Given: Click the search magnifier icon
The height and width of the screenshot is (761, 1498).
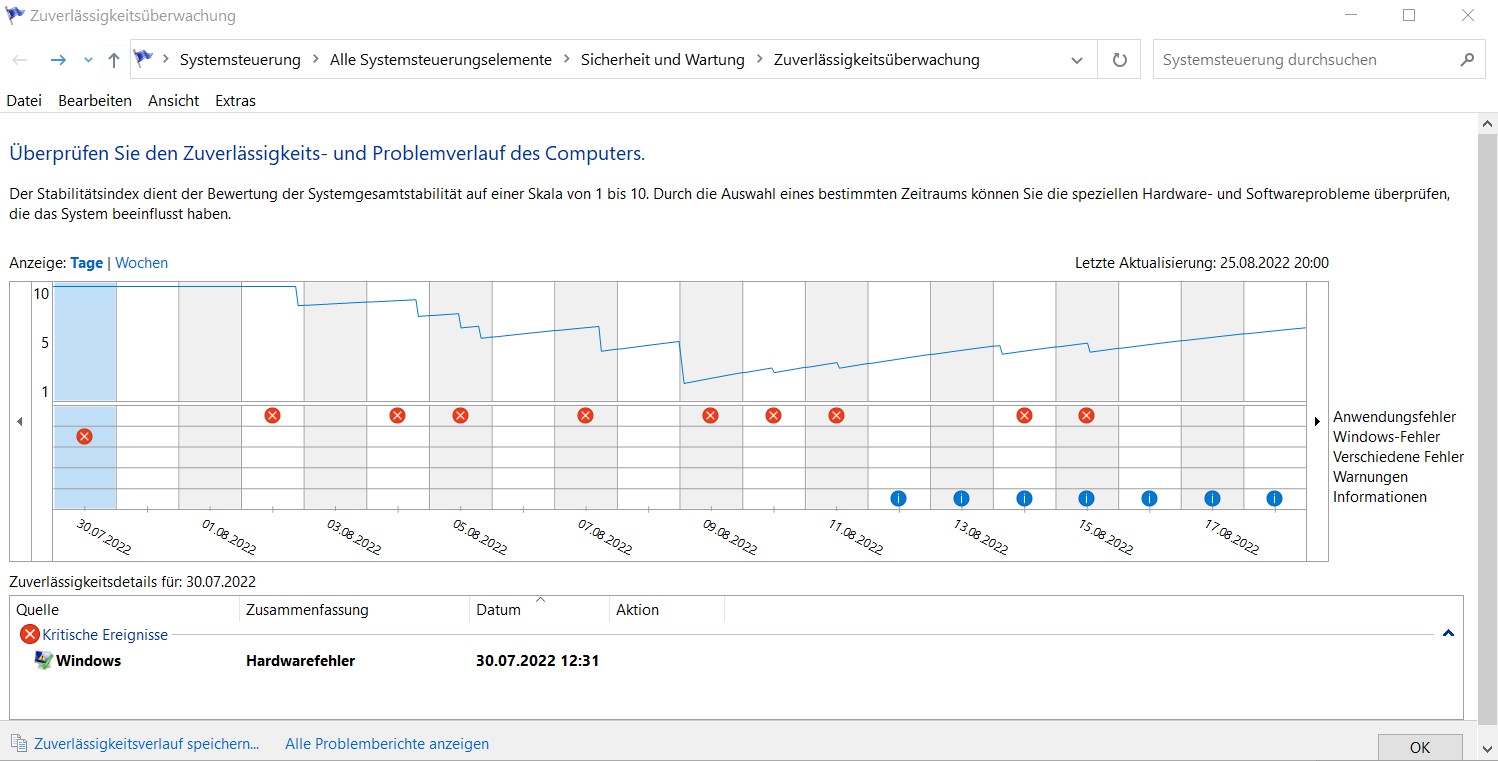Looking at the screenshot, I should tap(1467, 59).
